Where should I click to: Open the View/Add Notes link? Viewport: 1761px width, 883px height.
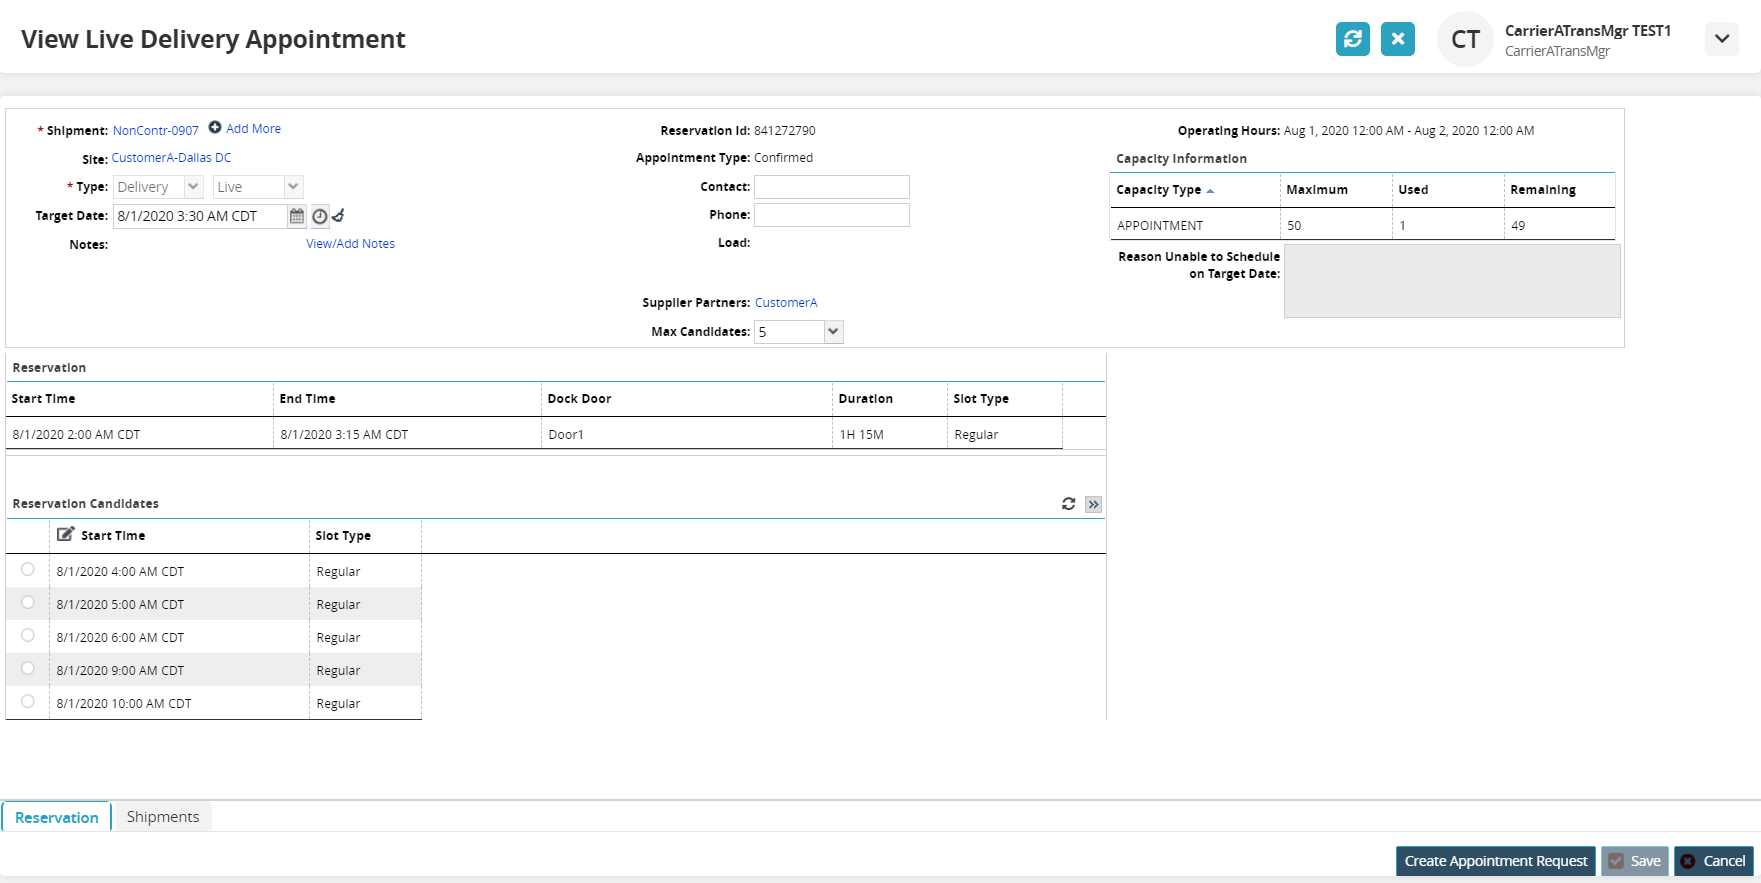(350, 244)
